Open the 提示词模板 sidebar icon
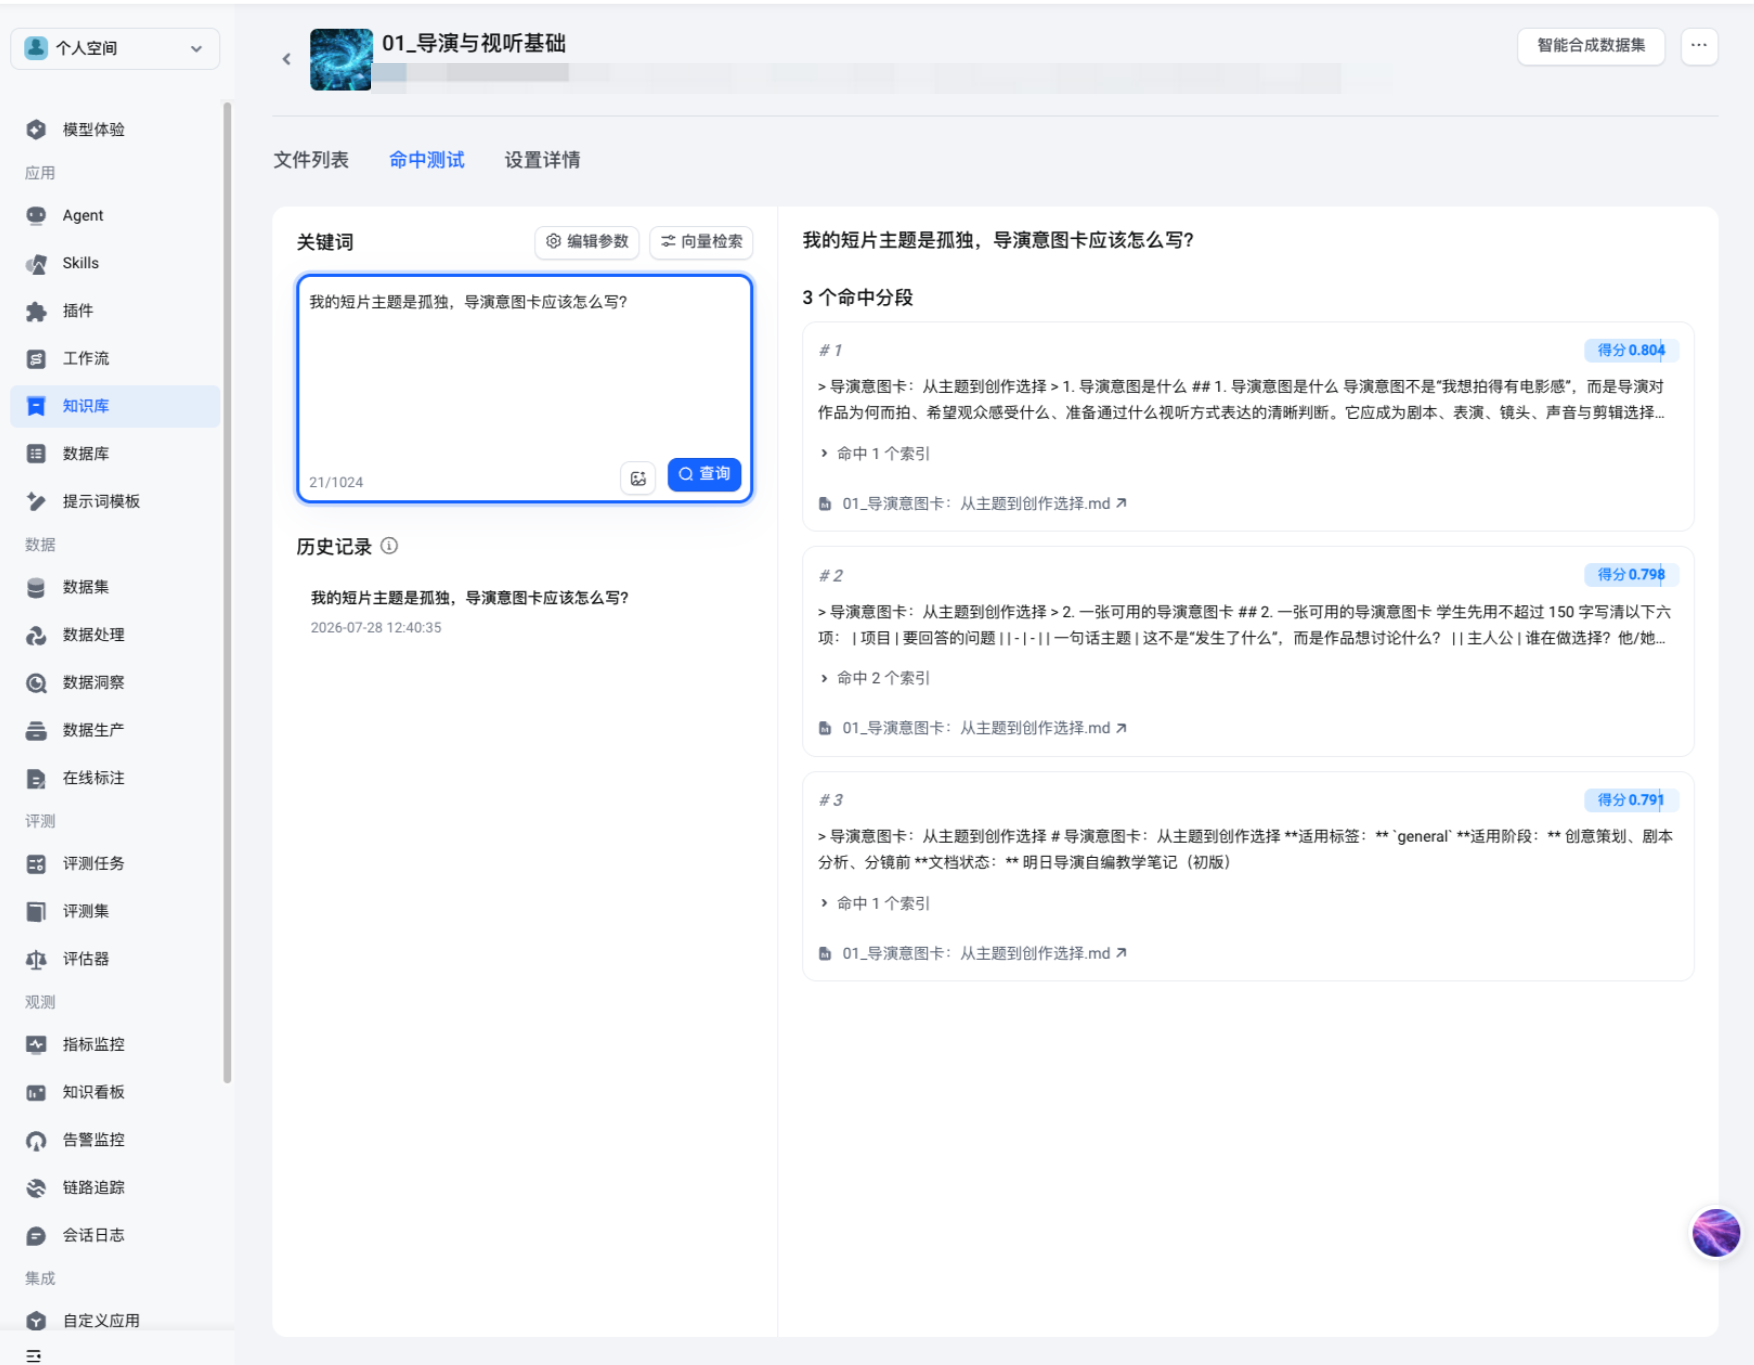Screen dimensions: 1754x1365 point(36,501)
